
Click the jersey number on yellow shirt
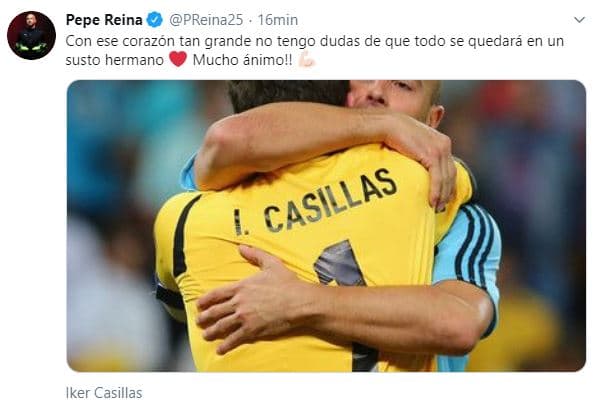[339, 264]
